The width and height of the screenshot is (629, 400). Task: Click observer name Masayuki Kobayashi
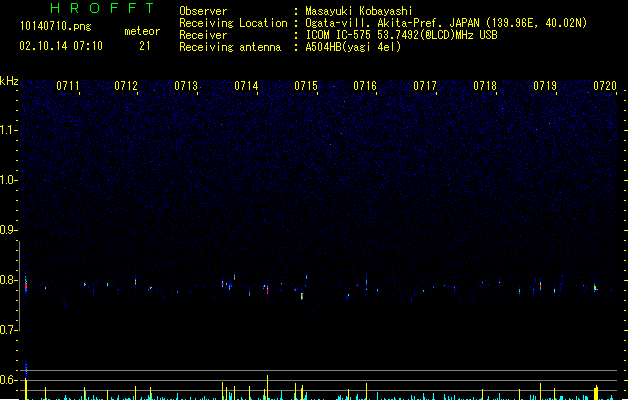point(359,11)
